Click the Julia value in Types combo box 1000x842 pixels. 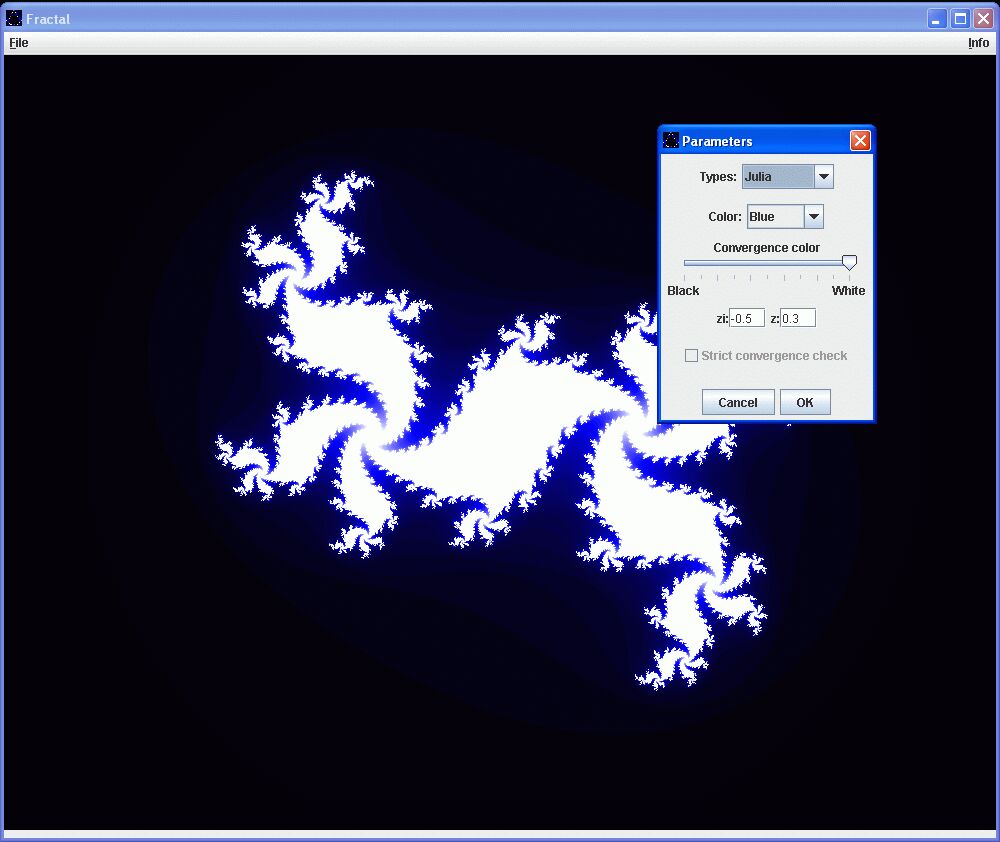click(x=778, y=177)
